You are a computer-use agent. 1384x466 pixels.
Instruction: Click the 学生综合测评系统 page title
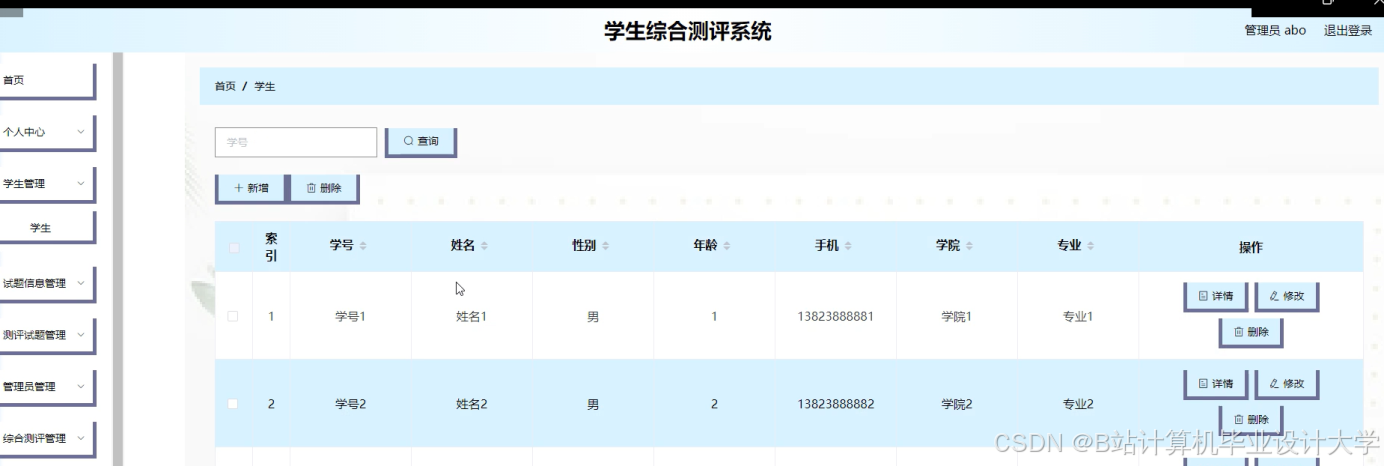[x=688, y=31]
